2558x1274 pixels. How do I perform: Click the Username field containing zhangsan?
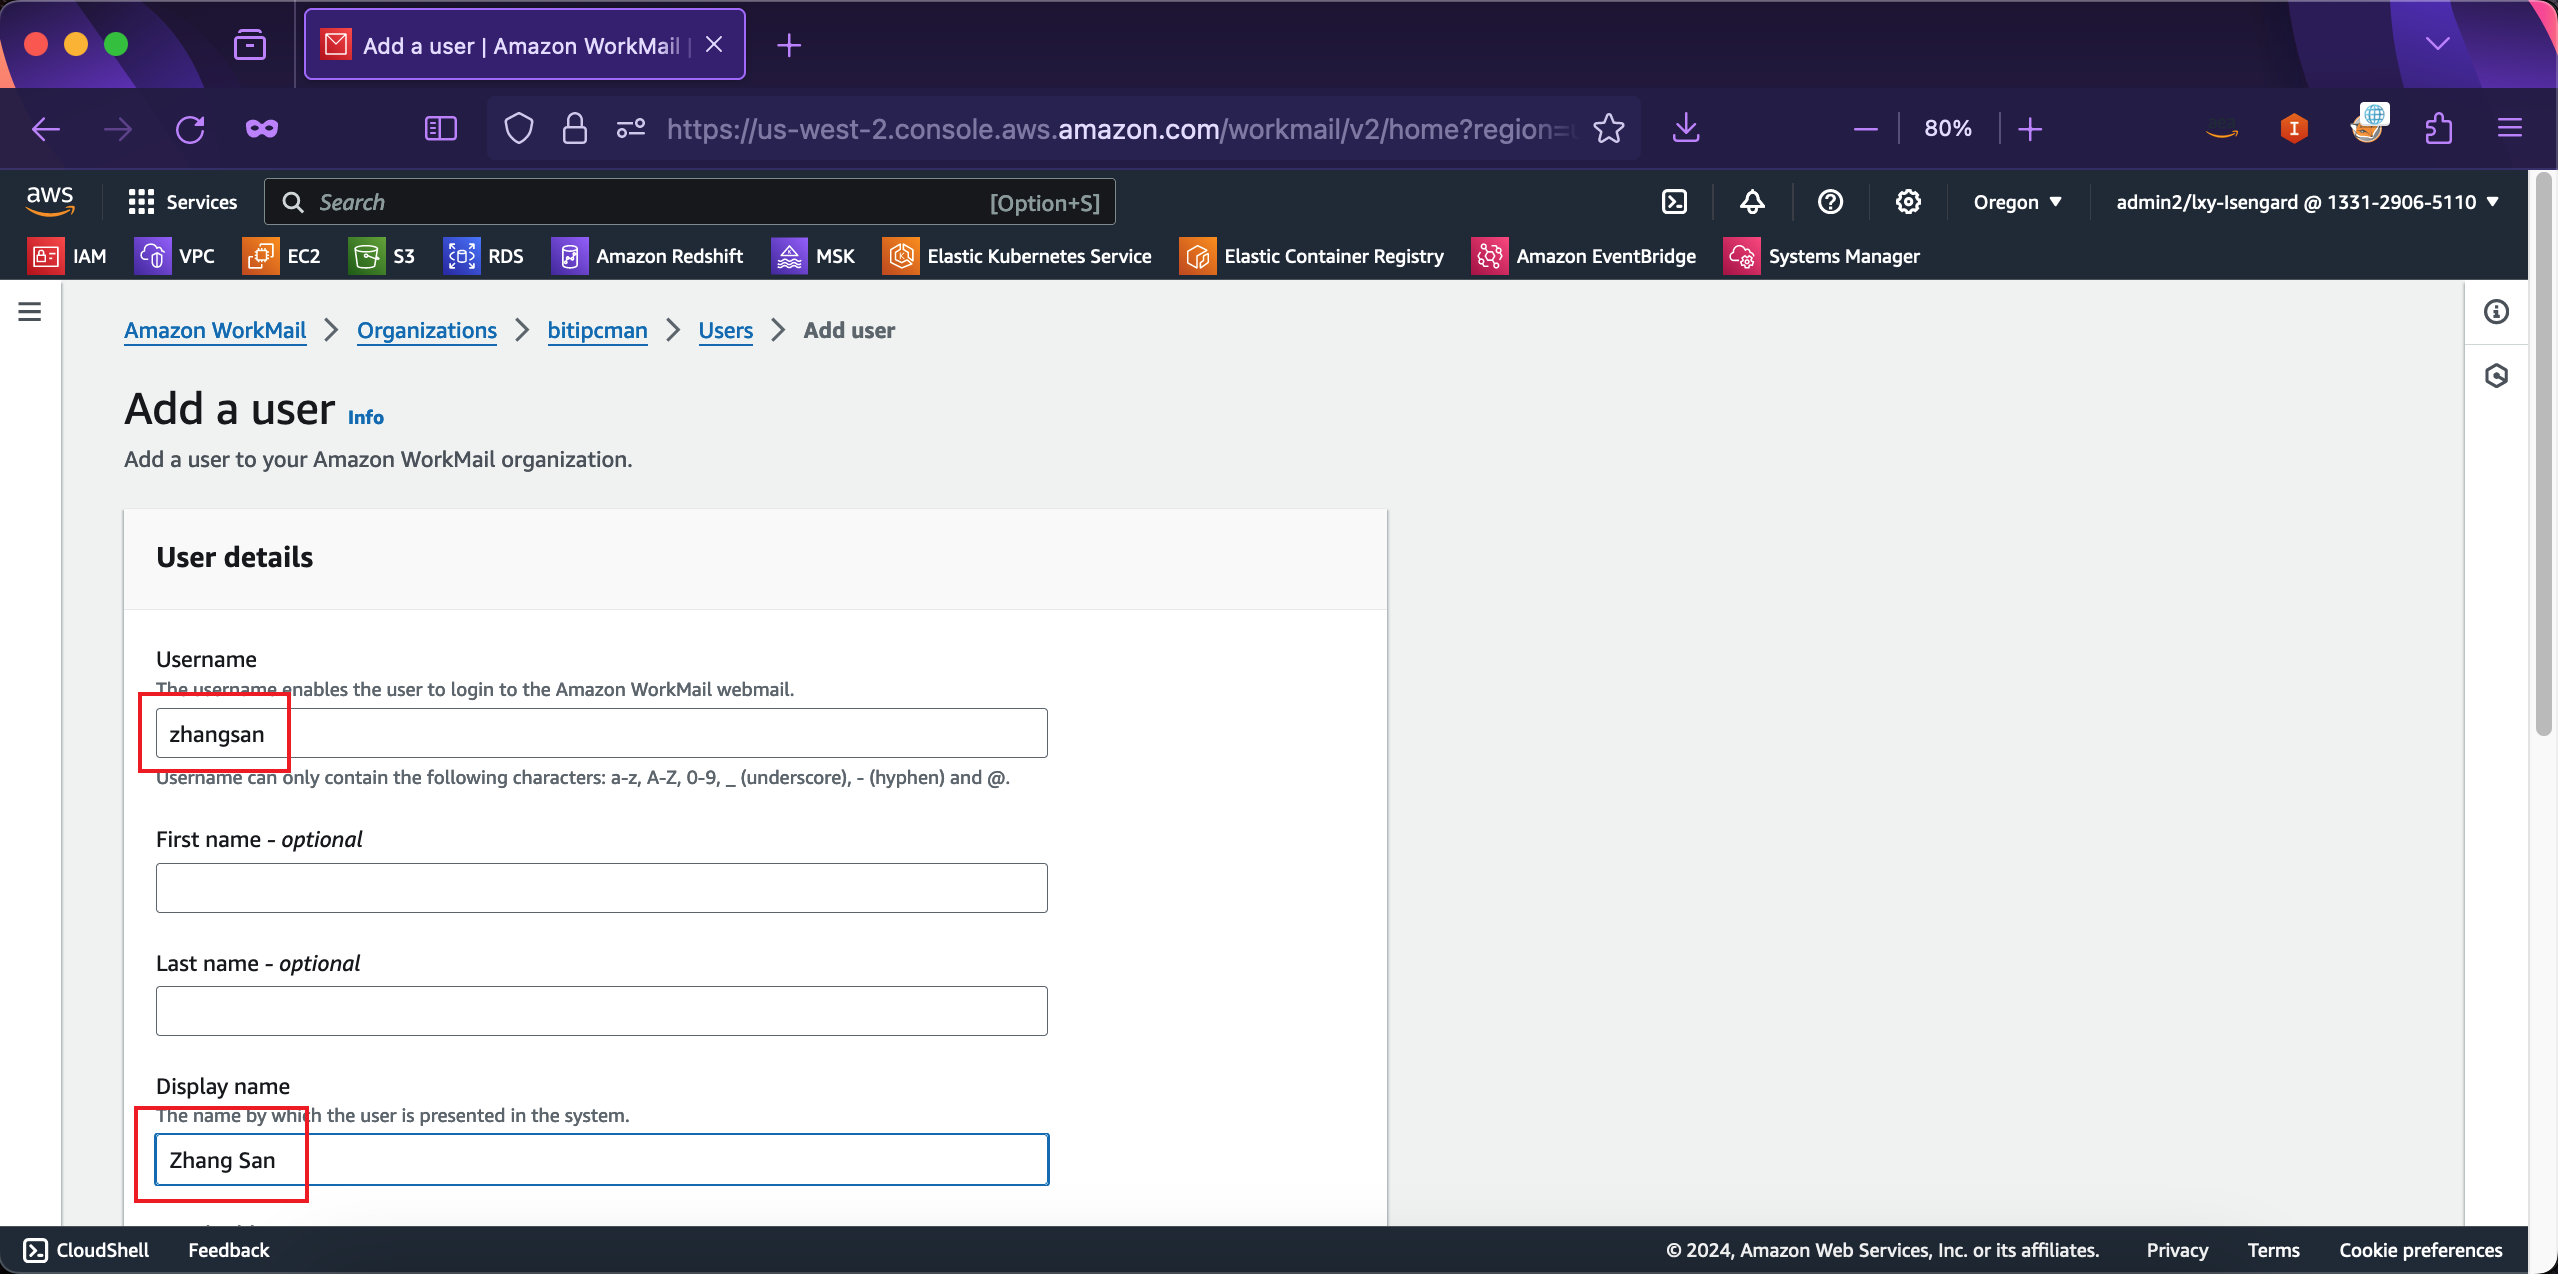602,733
